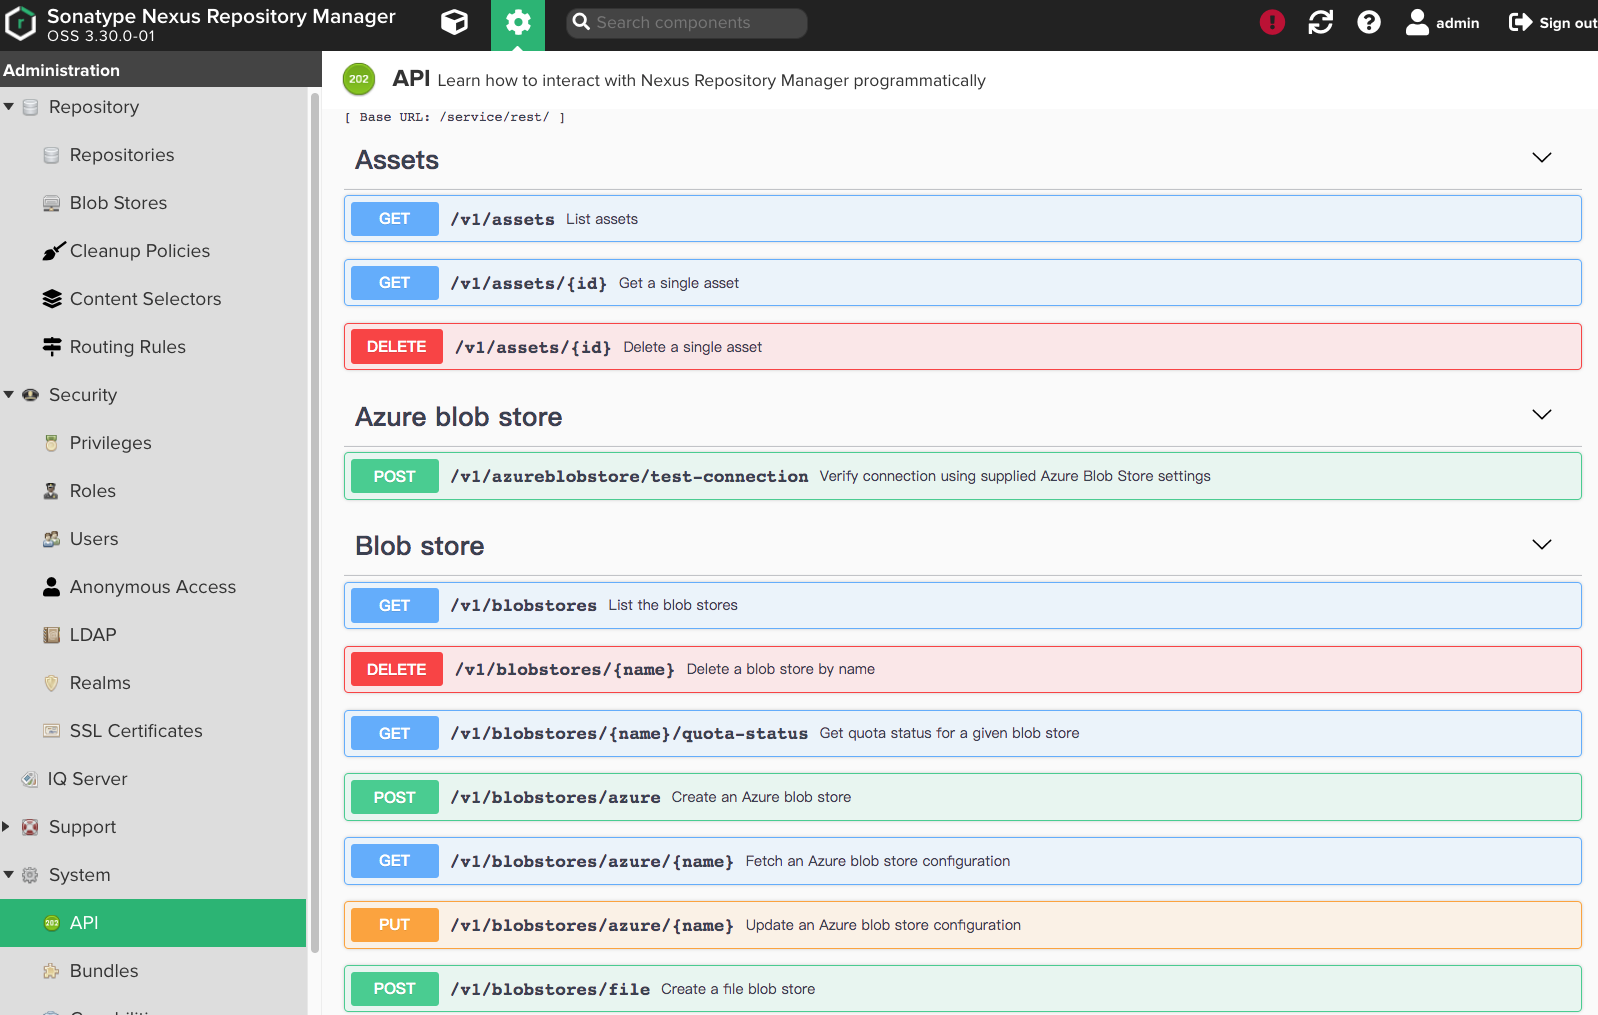This screenshot has width=1598, height=1015.
Task: Click the Users icon in sidebar
Action: [52, 539]
